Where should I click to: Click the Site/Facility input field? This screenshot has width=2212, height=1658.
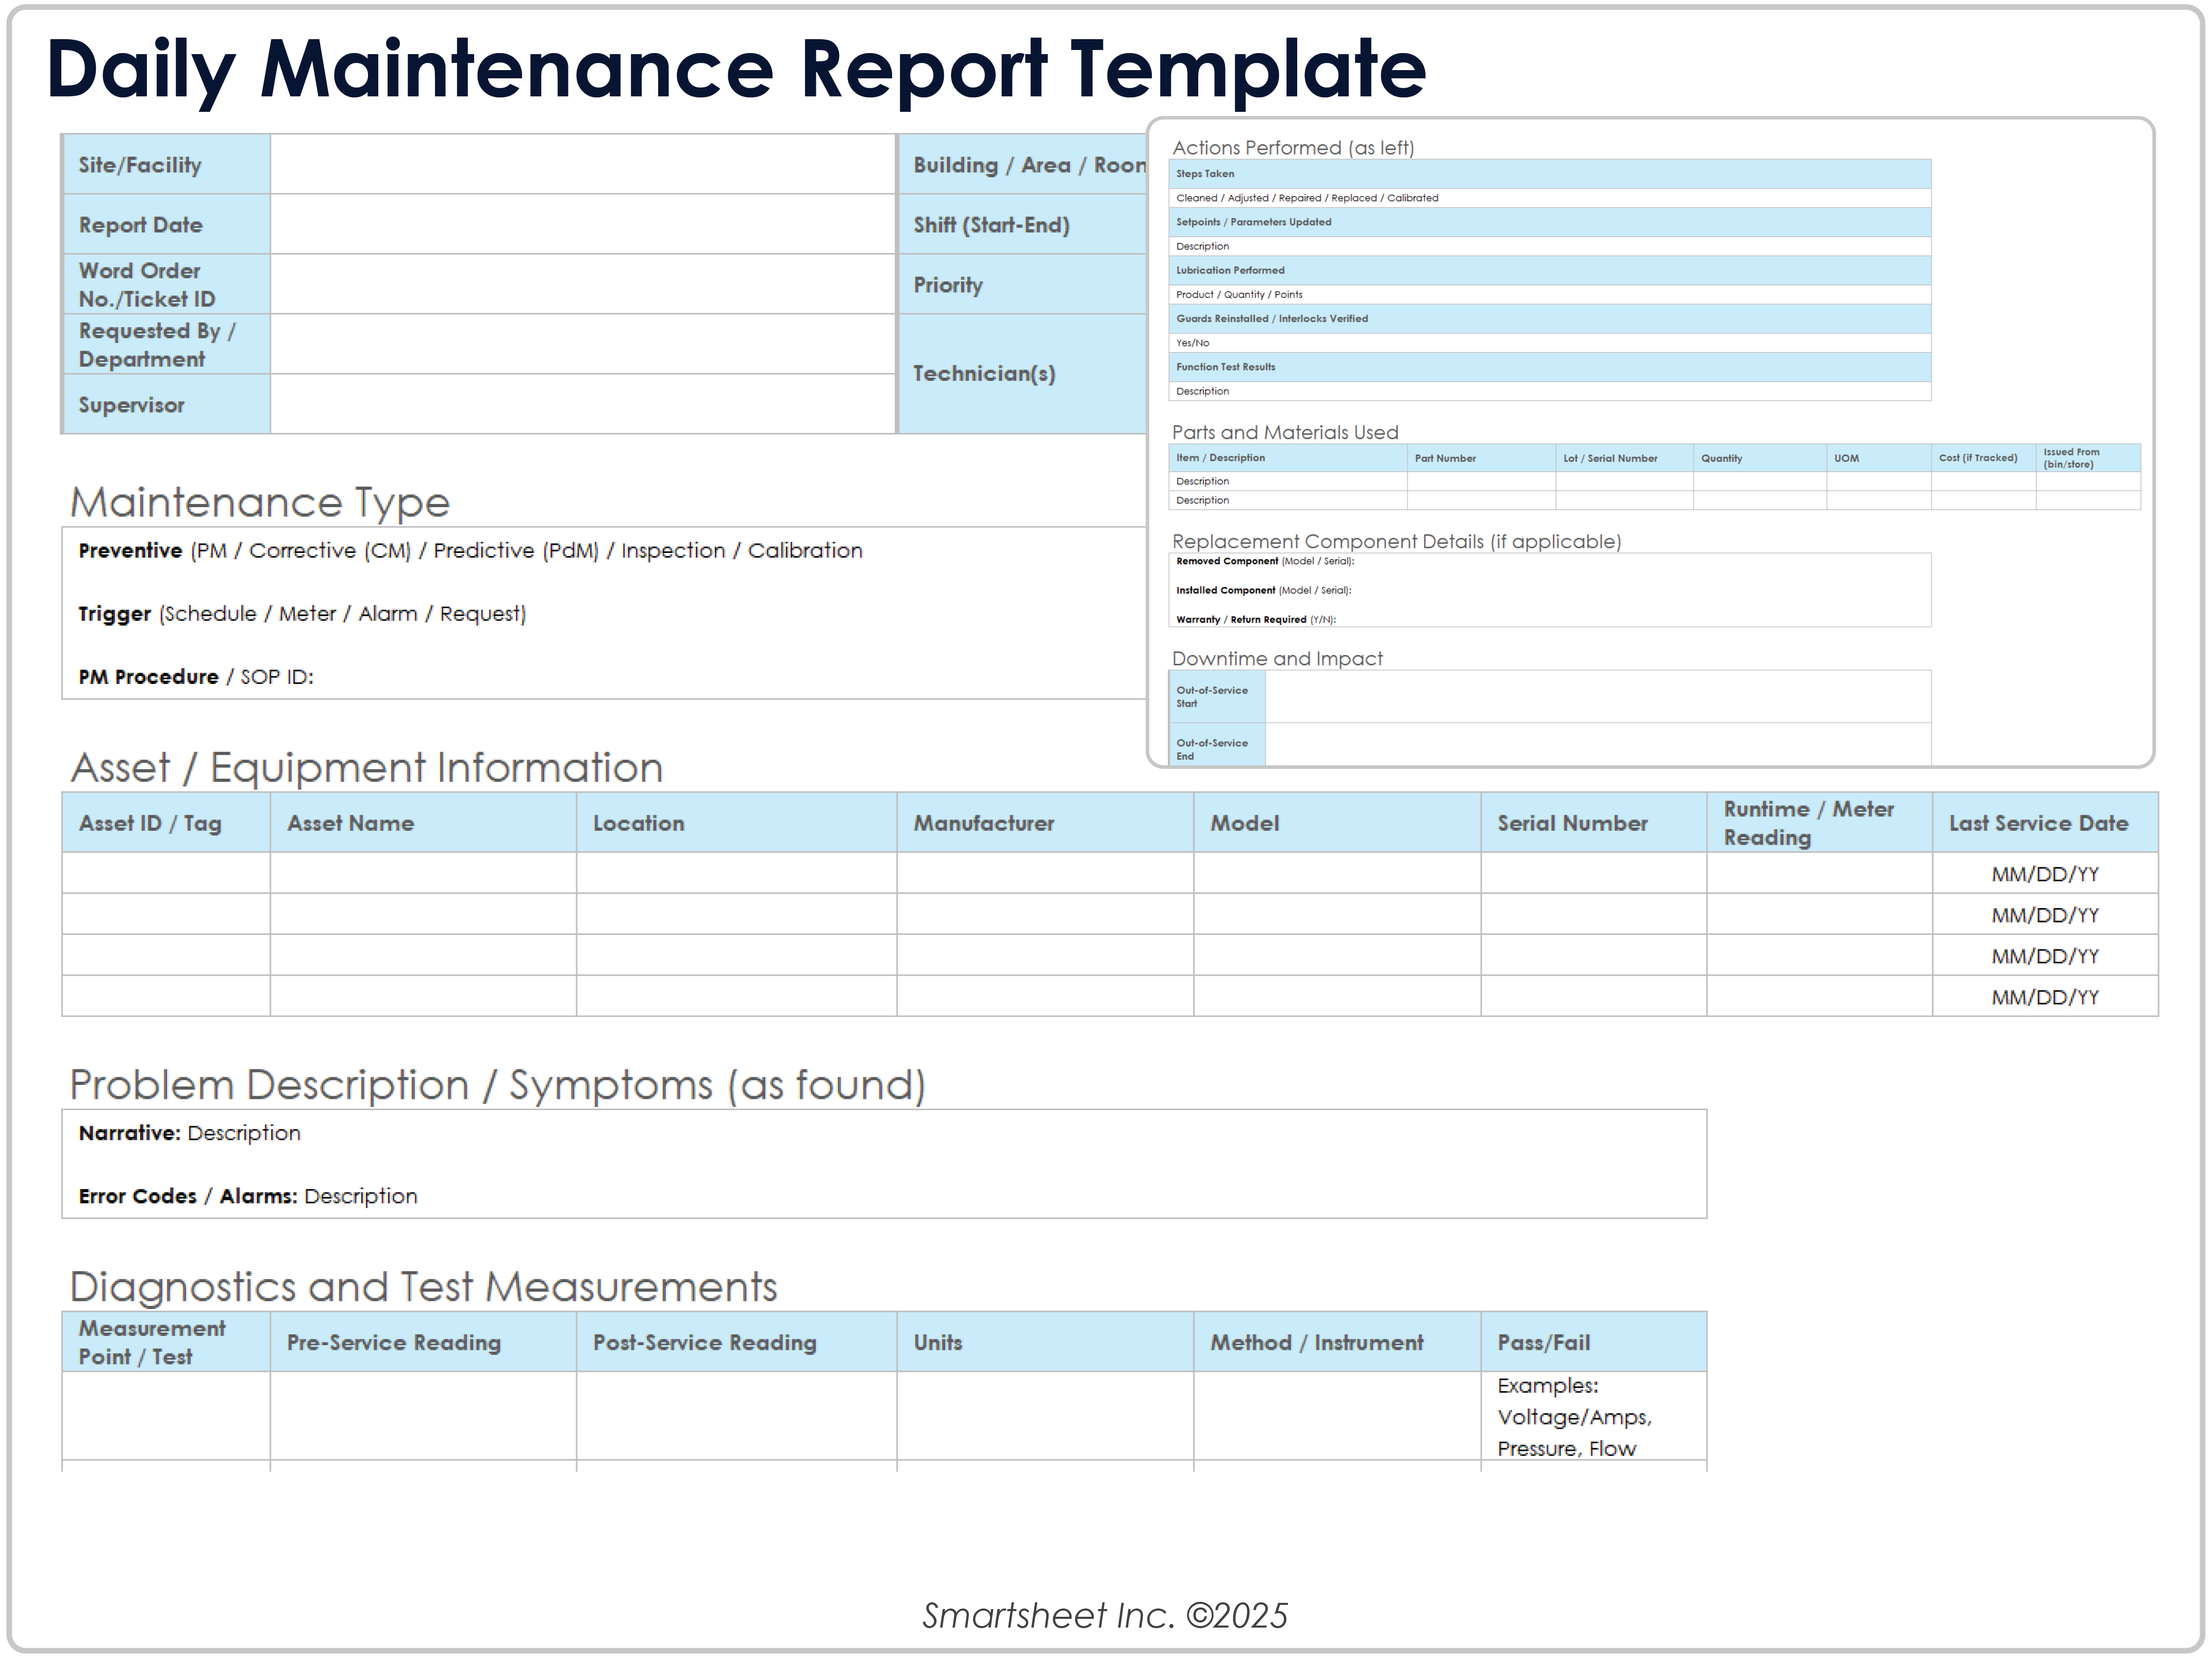point(580,164)
